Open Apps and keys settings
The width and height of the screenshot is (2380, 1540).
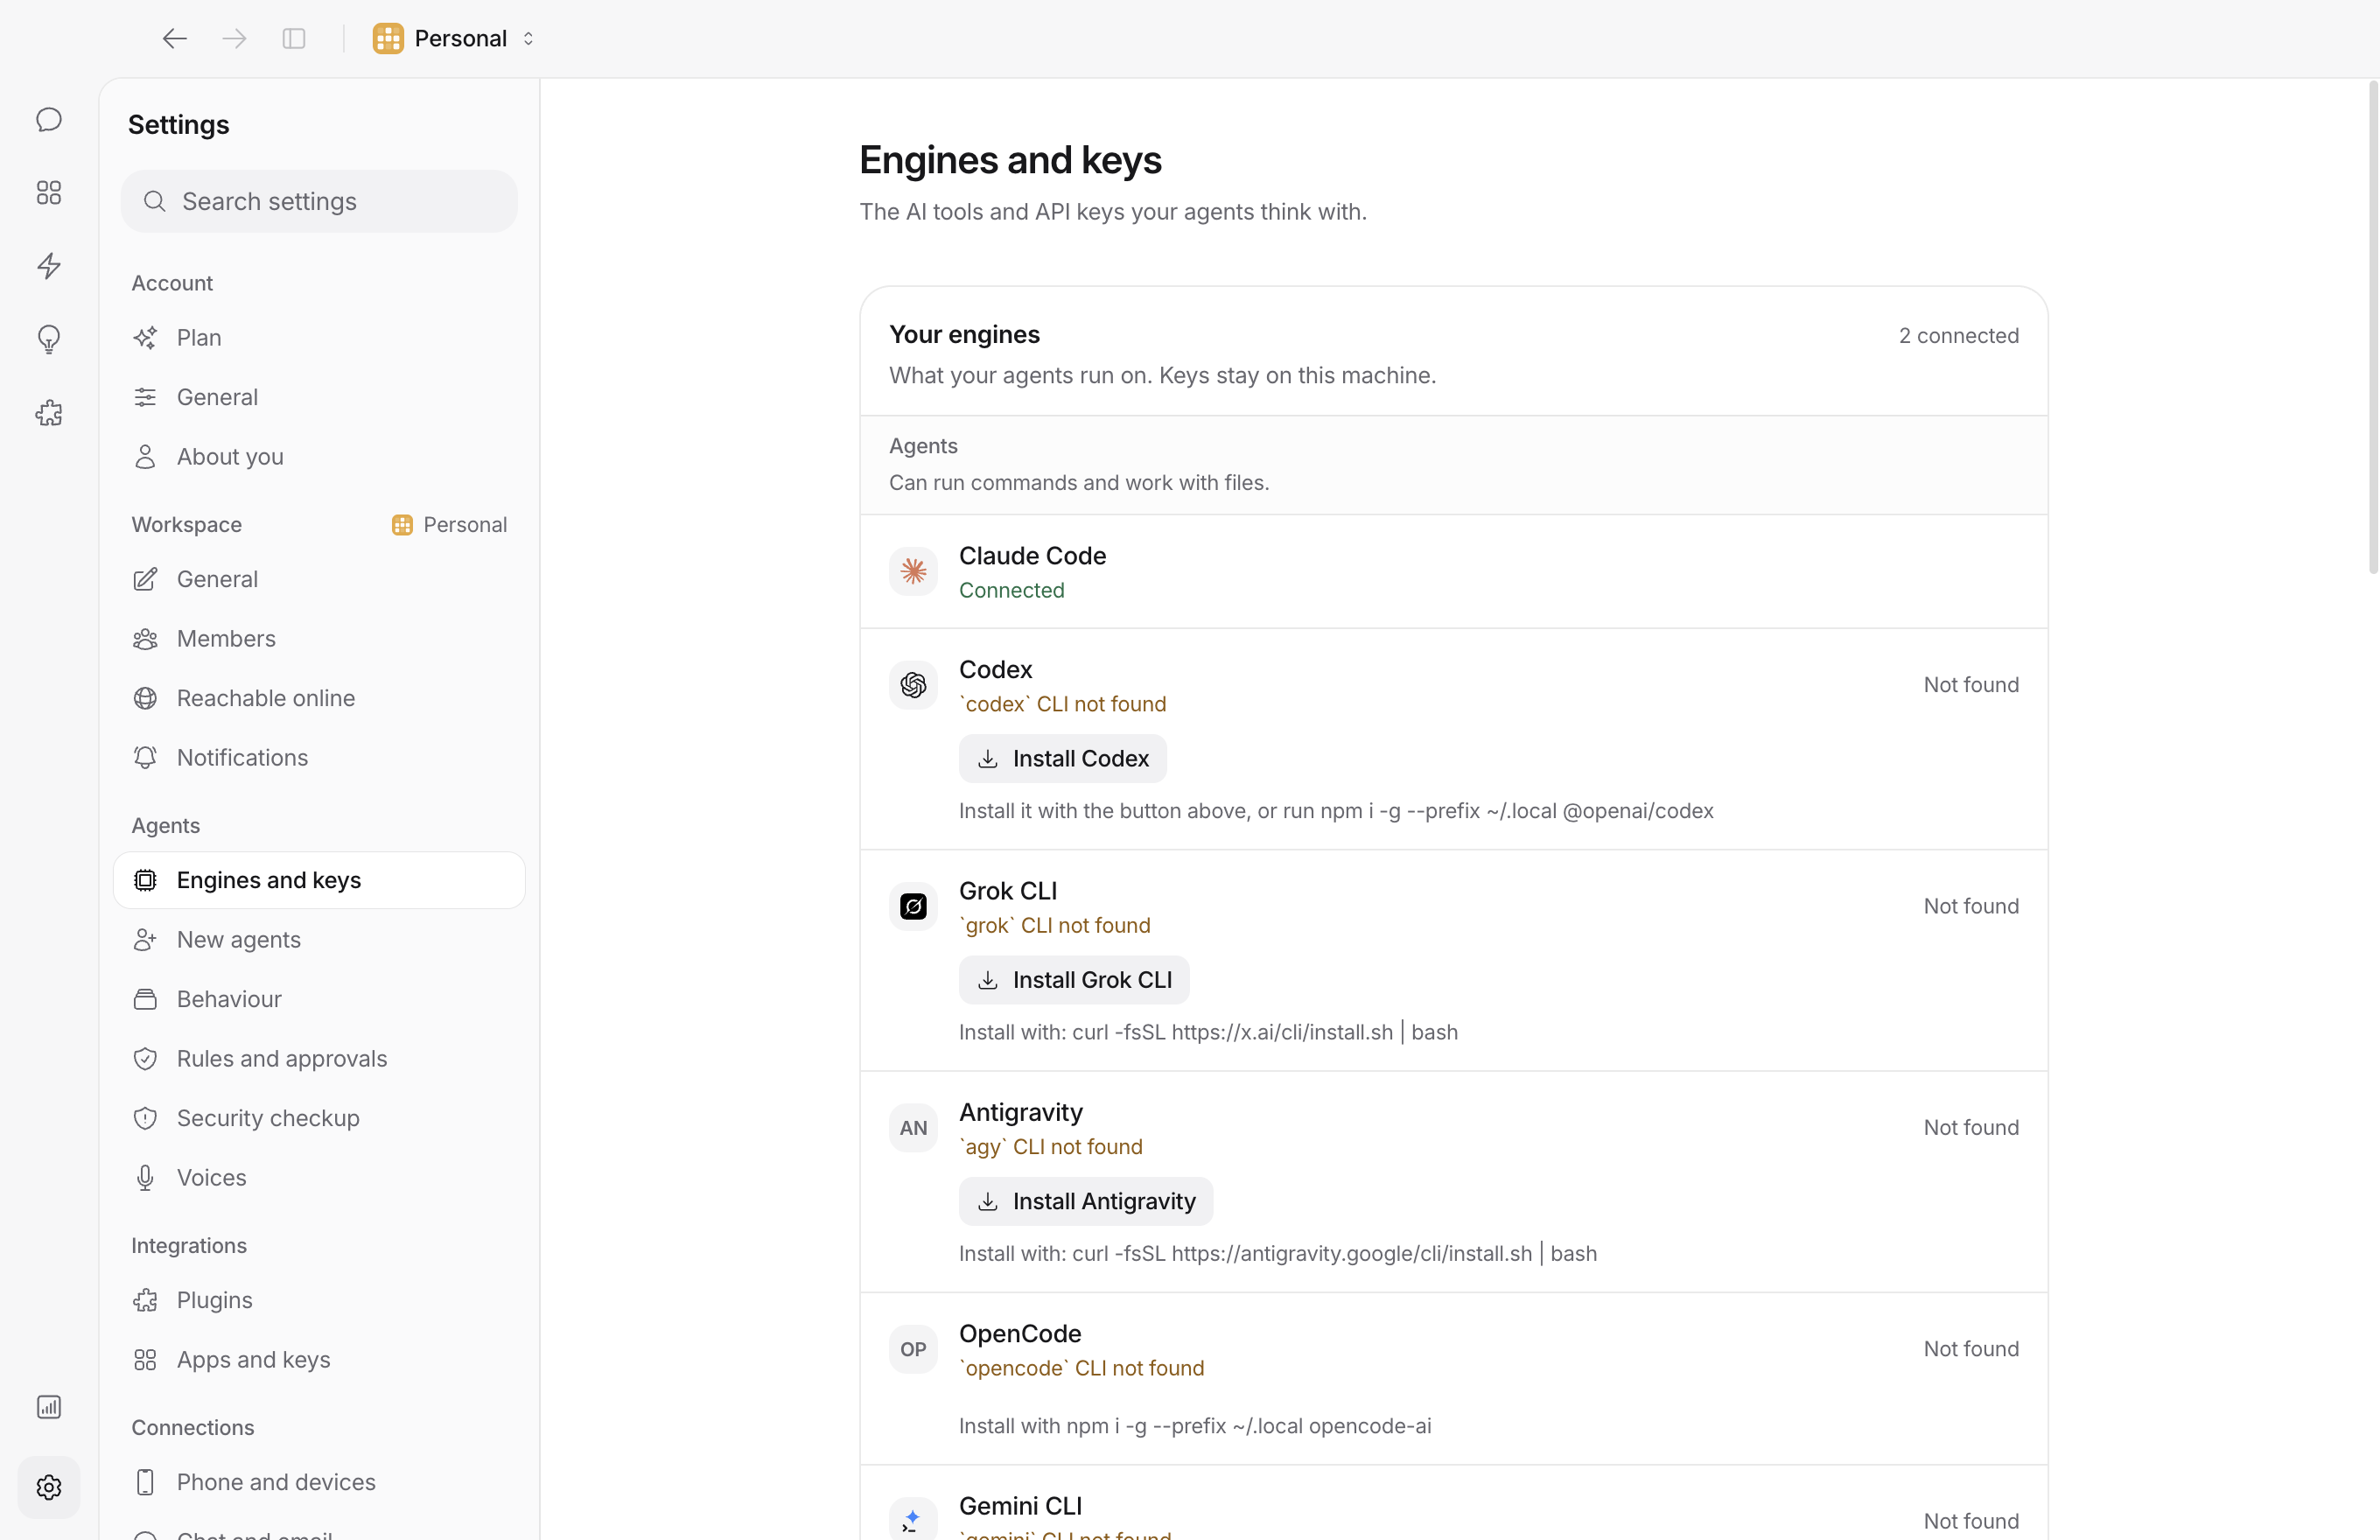tap(319, 1360)
